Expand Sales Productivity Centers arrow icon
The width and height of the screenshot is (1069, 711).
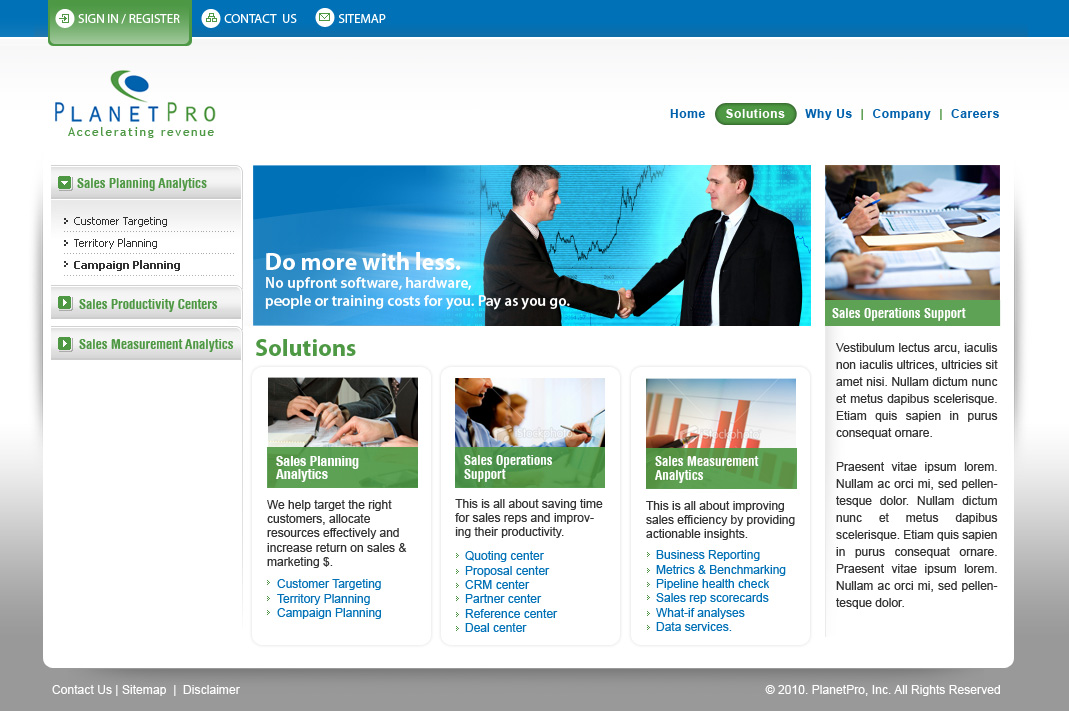(65, 303)
